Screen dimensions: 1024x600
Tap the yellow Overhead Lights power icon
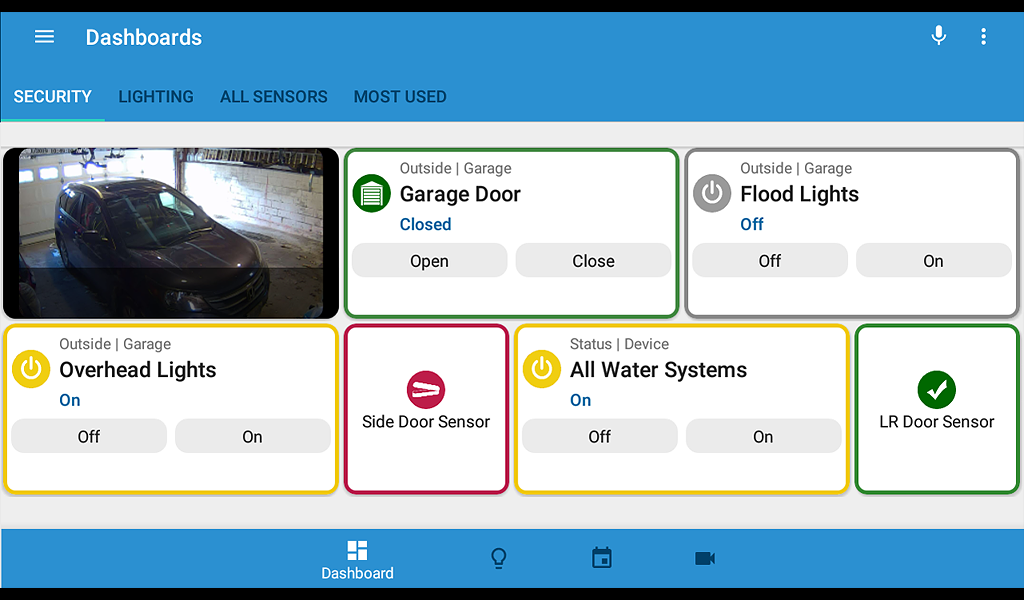(x=31, y=369)
